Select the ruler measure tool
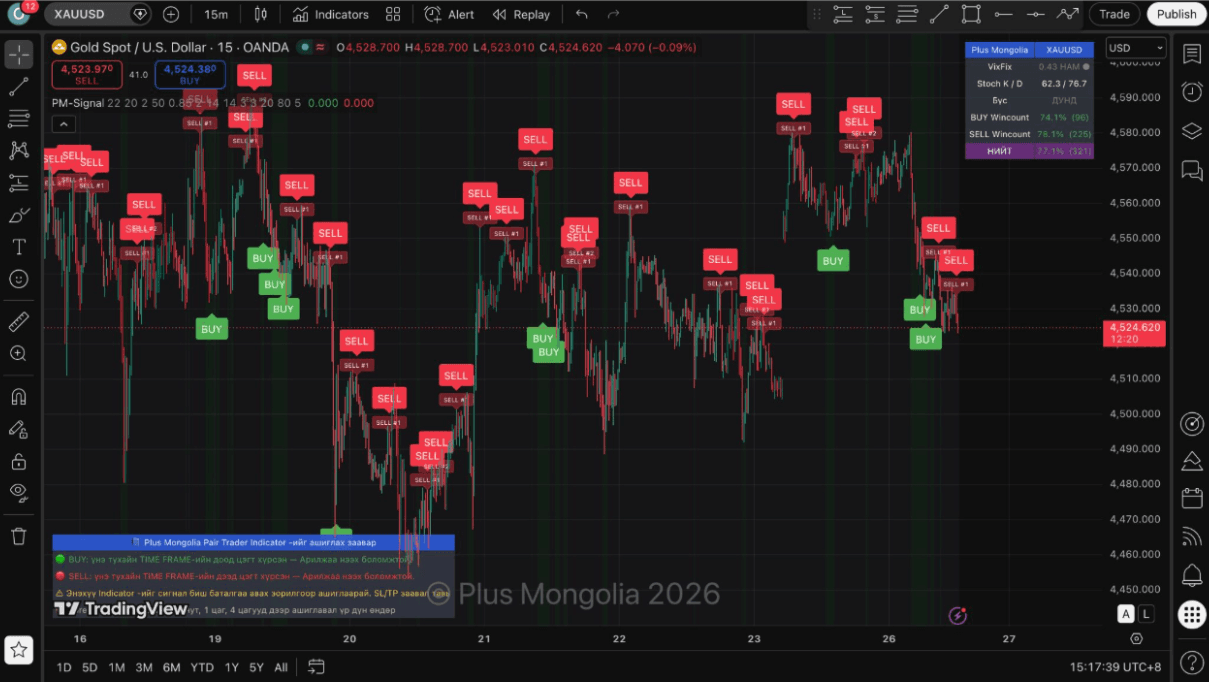Screen dimensions: 1209x682 point(18,322)
